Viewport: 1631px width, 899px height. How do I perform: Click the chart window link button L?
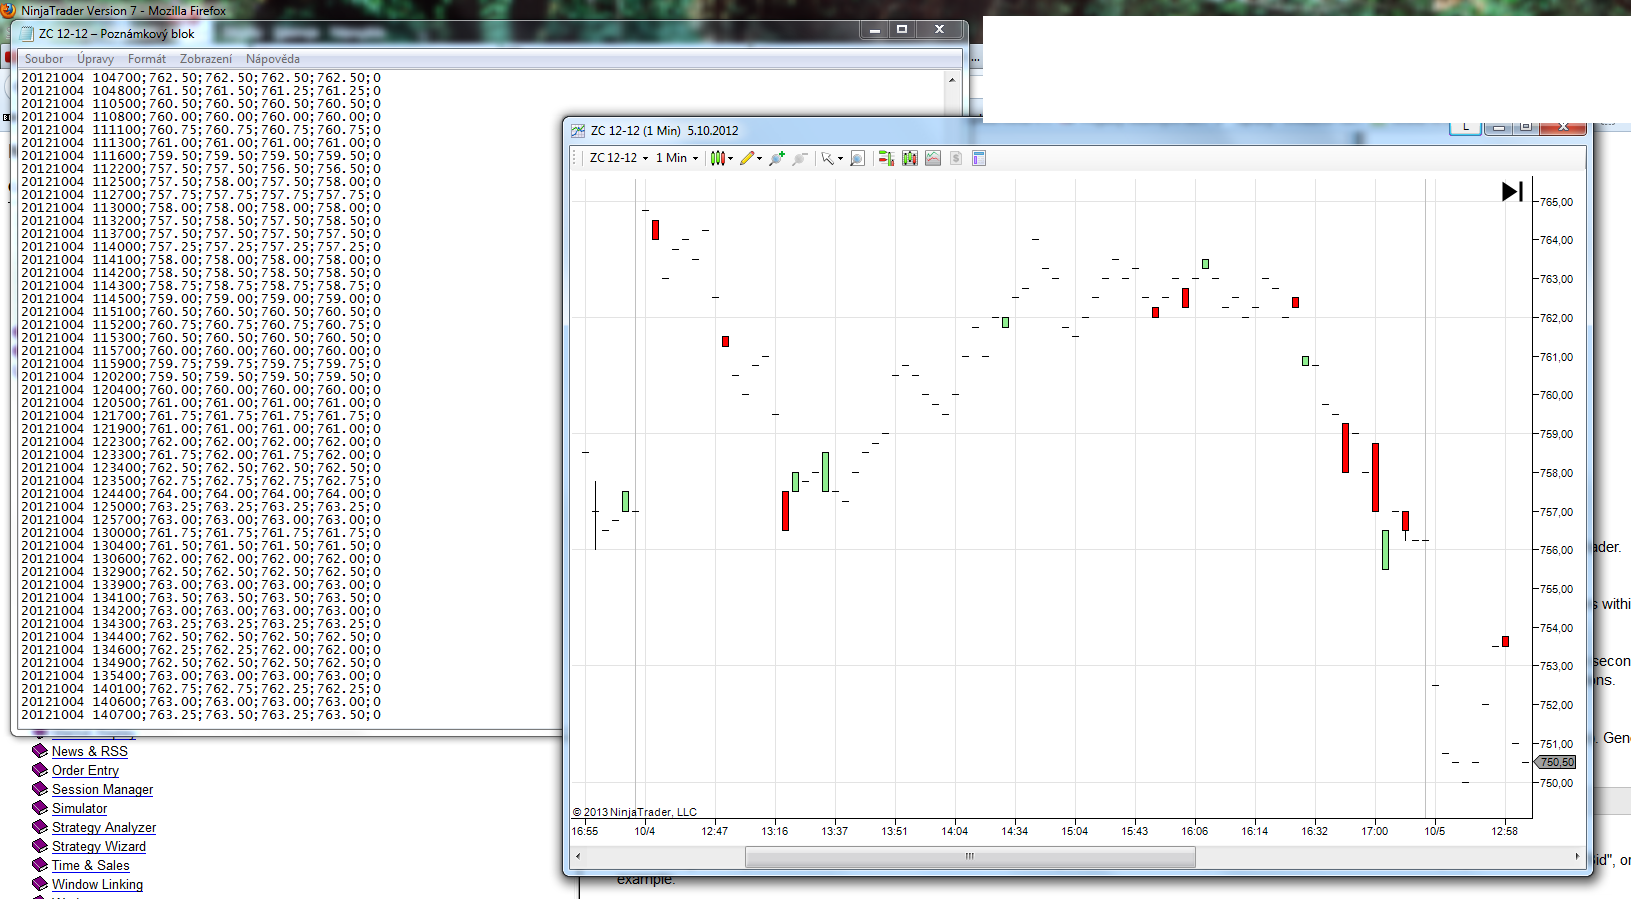tap(1465, 127)
